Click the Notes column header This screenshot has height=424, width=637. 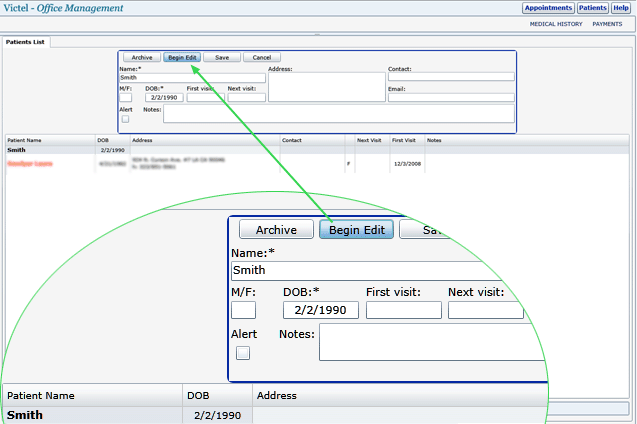pyautogui.click(x=527, y=140)
